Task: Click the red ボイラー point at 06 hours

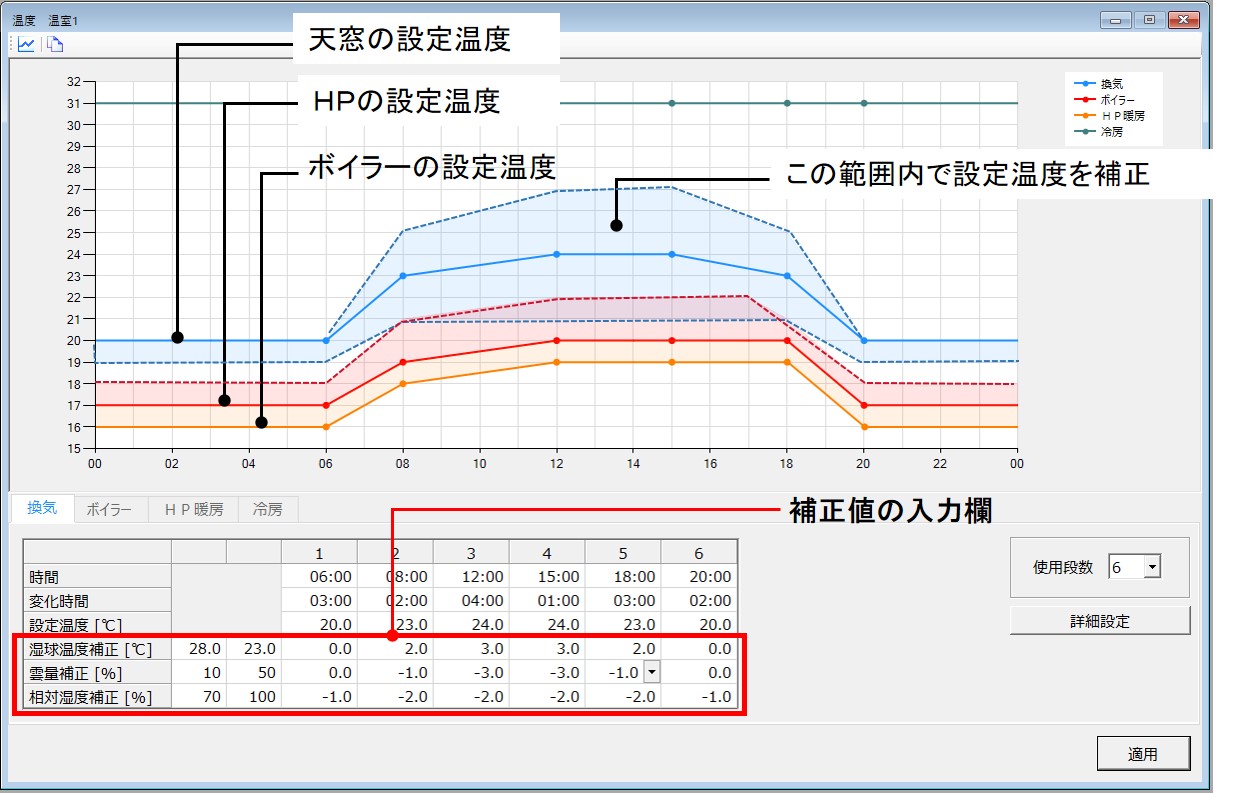Action: [x=326, y=405]
